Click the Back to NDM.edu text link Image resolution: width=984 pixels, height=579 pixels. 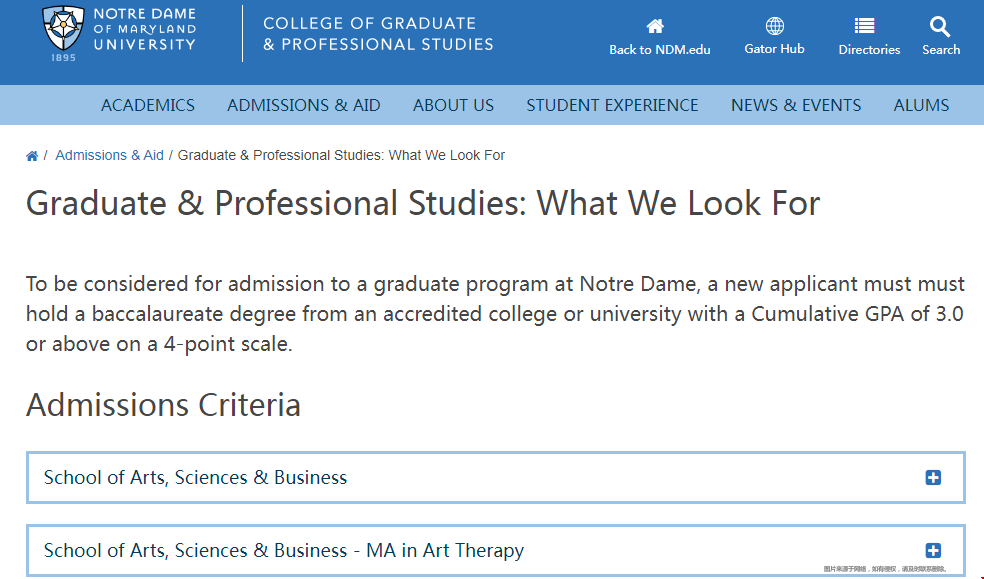(660, 50)
